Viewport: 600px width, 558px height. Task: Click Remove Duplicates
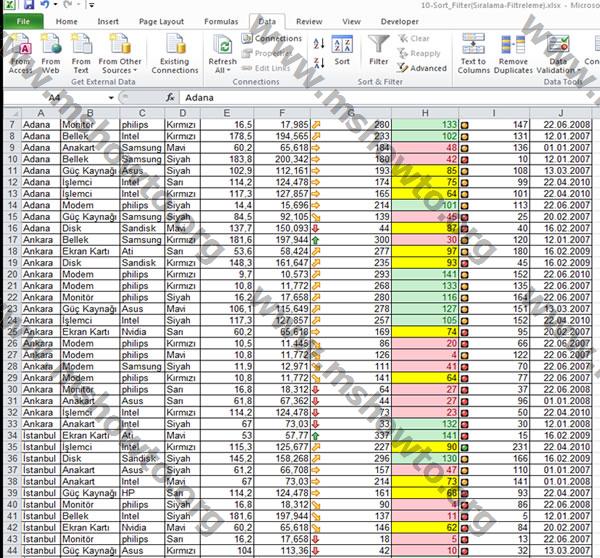pos(513,54)
